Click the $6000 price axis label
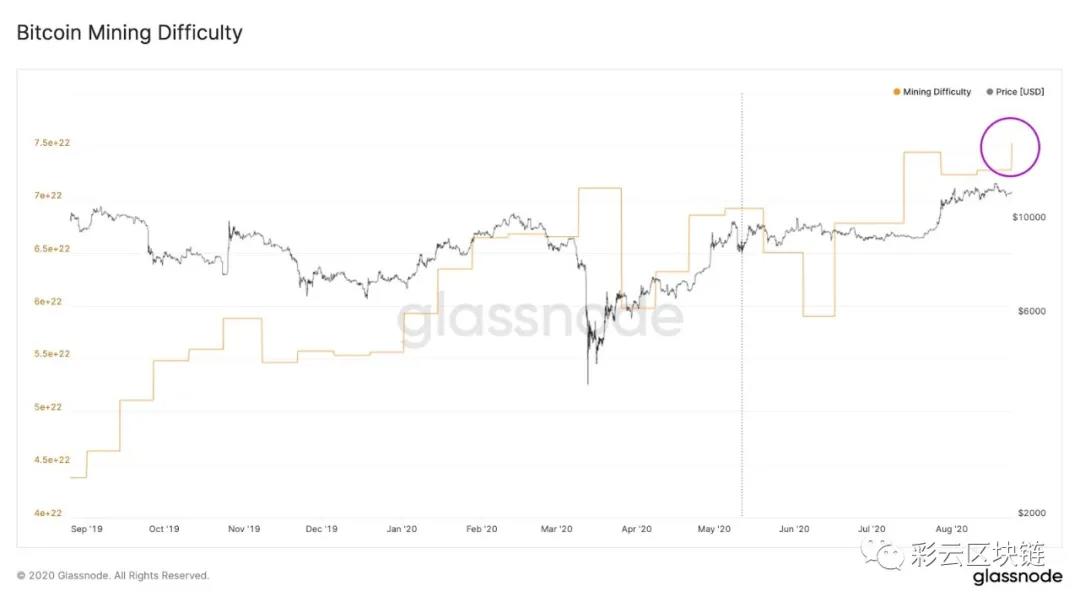Screen dimensions: 1080x602 pos(1027,311)
